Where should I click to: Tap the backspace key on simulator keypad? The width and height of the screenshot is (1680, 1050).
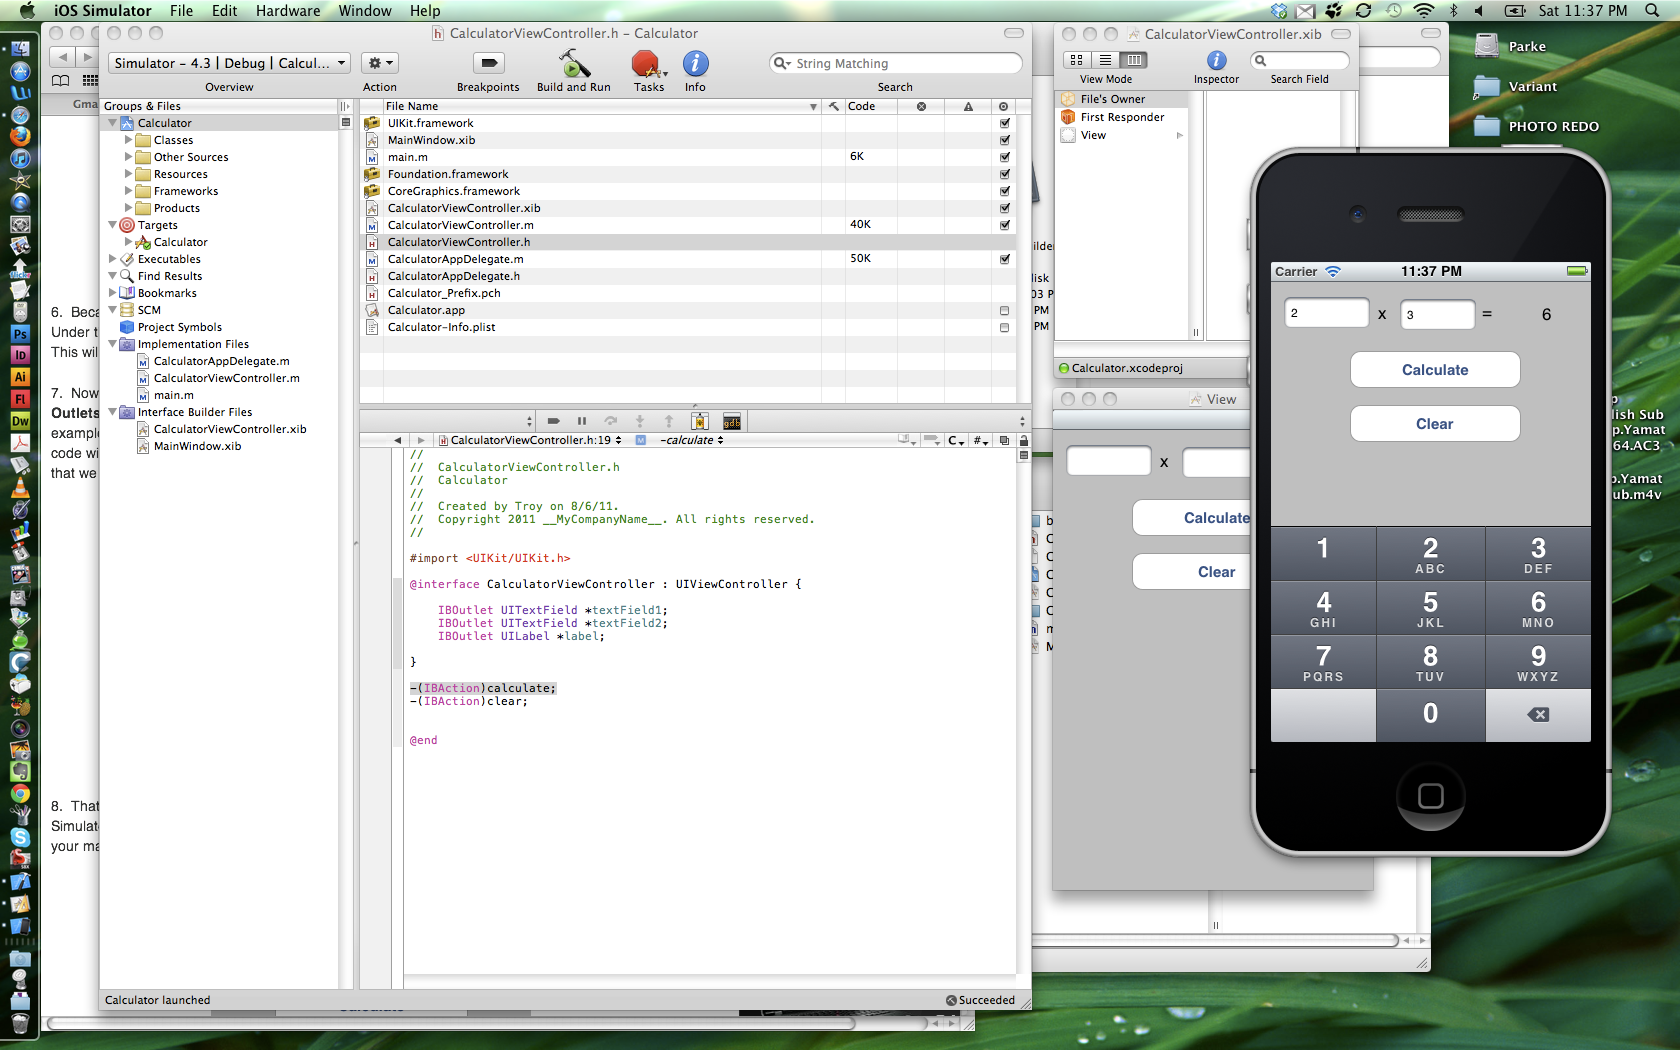(x=1538, y=715)
